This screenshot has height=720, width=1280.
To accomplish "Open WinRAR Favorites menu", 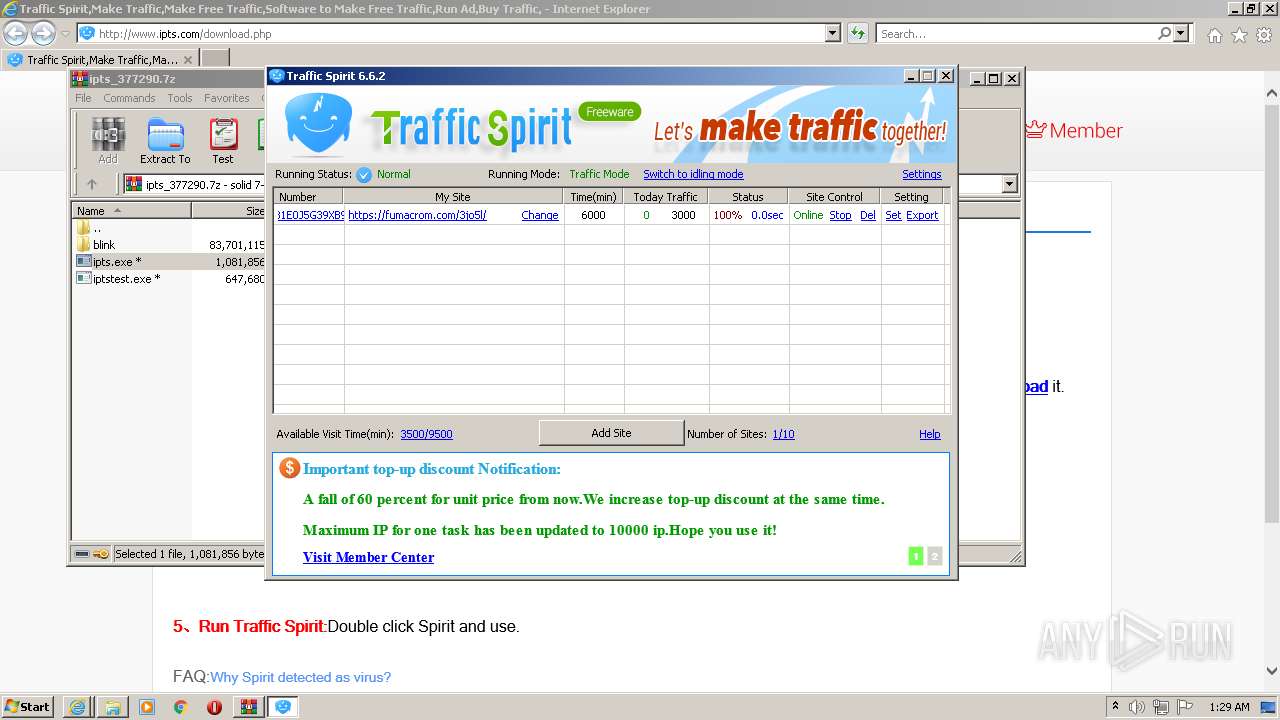I will point(227,98).
